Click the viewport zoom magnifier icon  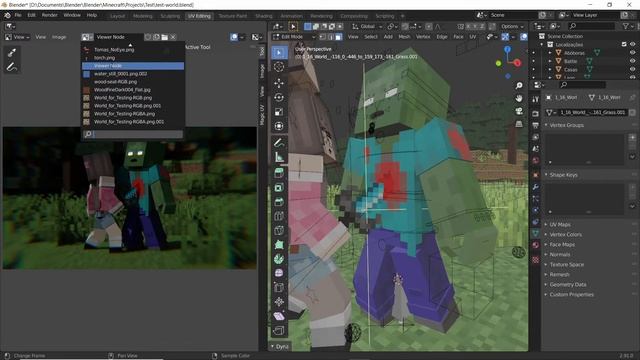[x=519, y=85]
